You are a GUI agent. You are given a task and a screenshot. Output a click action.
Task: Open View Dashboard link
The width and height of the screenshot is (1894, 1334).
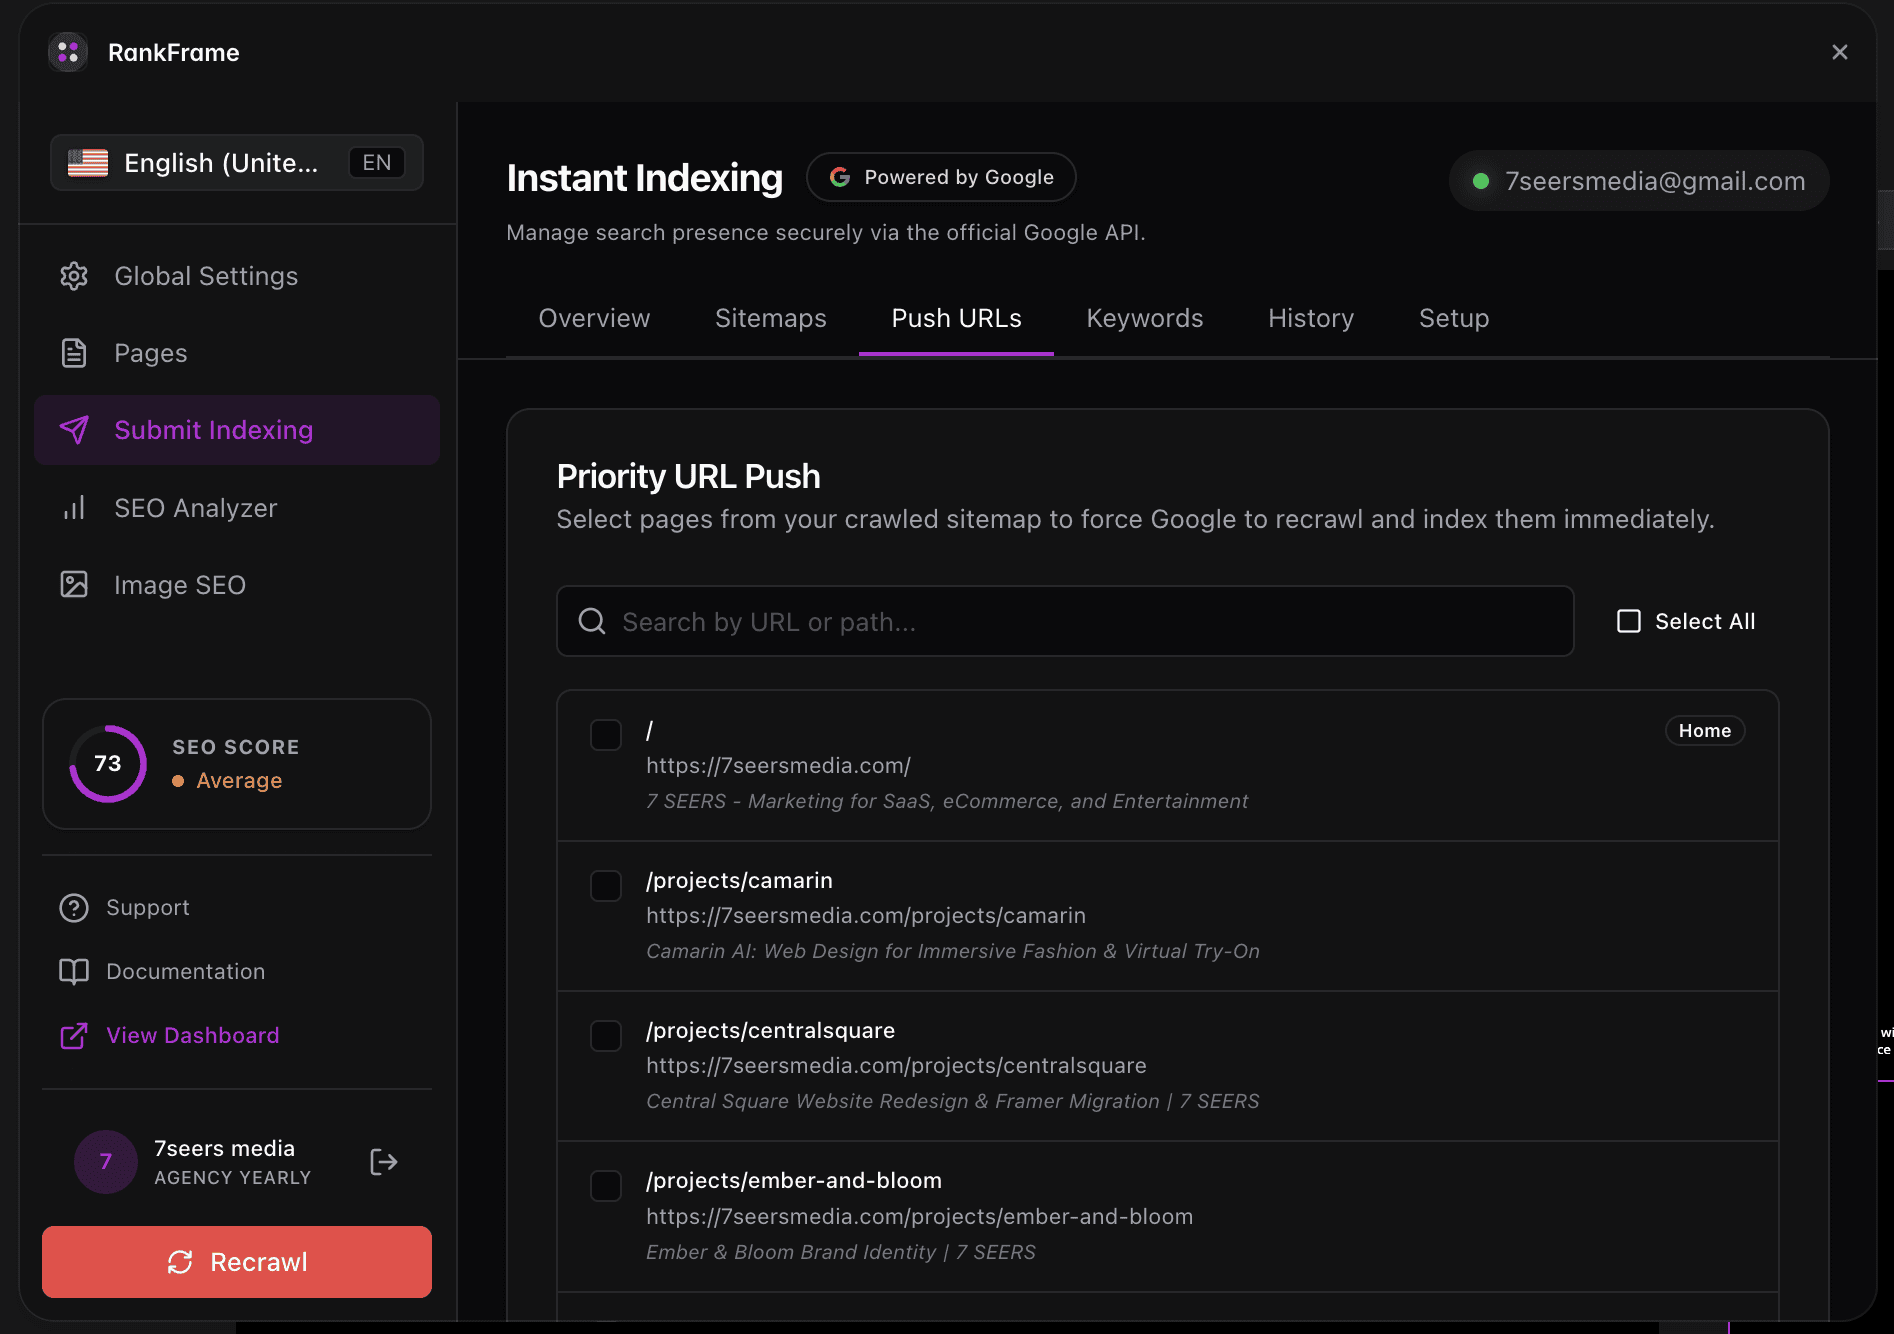click(192, 1036)
